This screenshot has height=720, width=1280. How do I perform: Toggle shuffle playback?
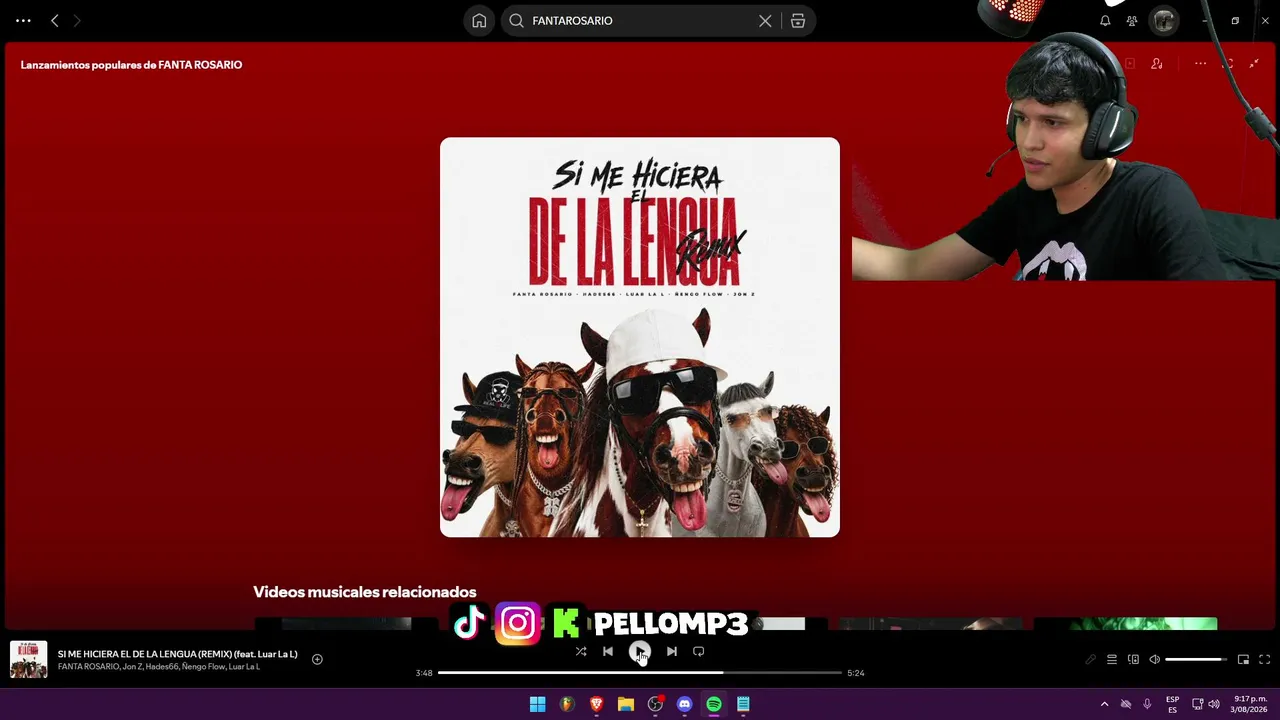coord(581,652)
